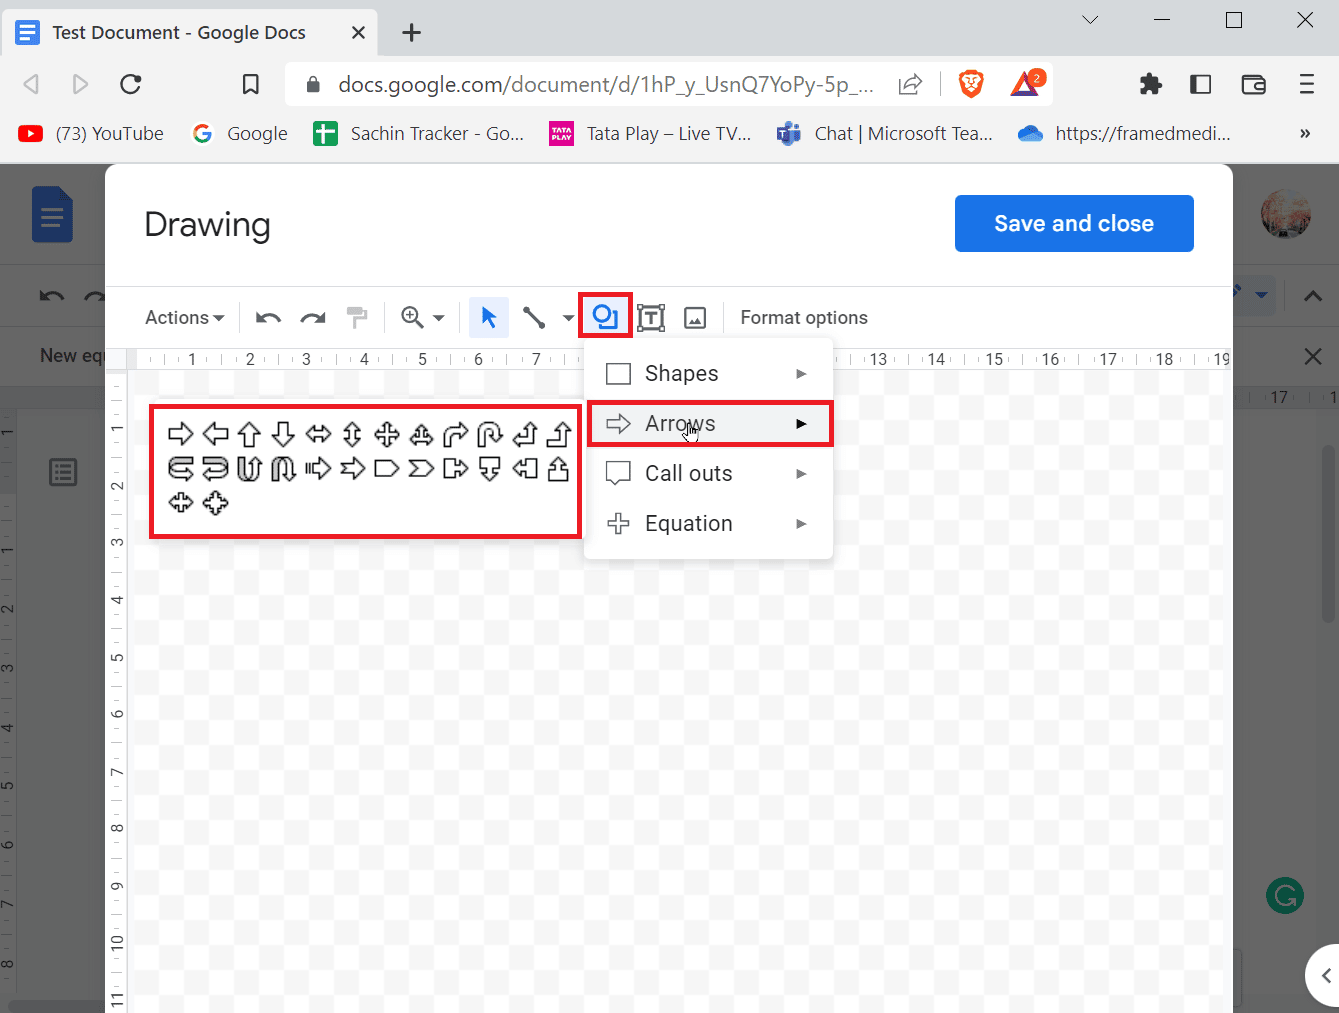Click Save and close
Image resolution: width=1339 pixels, height=1013 pixels.
point(1073,223)
